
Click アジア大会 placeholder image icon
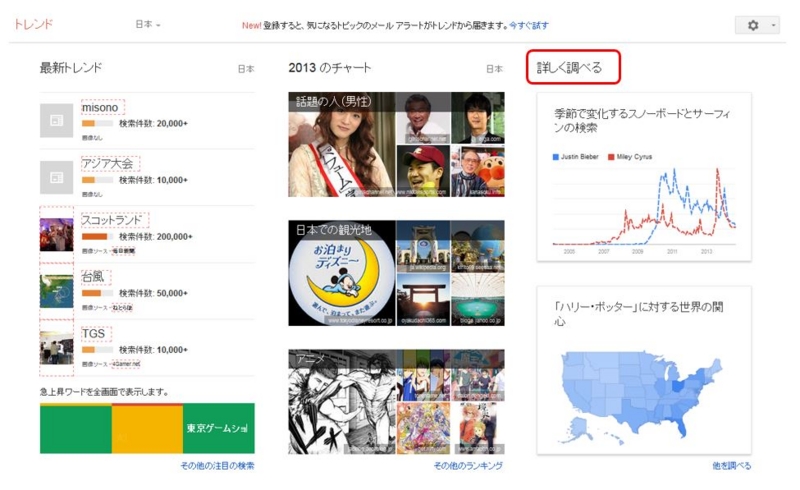pyautogui.click(x=57, y=177)
